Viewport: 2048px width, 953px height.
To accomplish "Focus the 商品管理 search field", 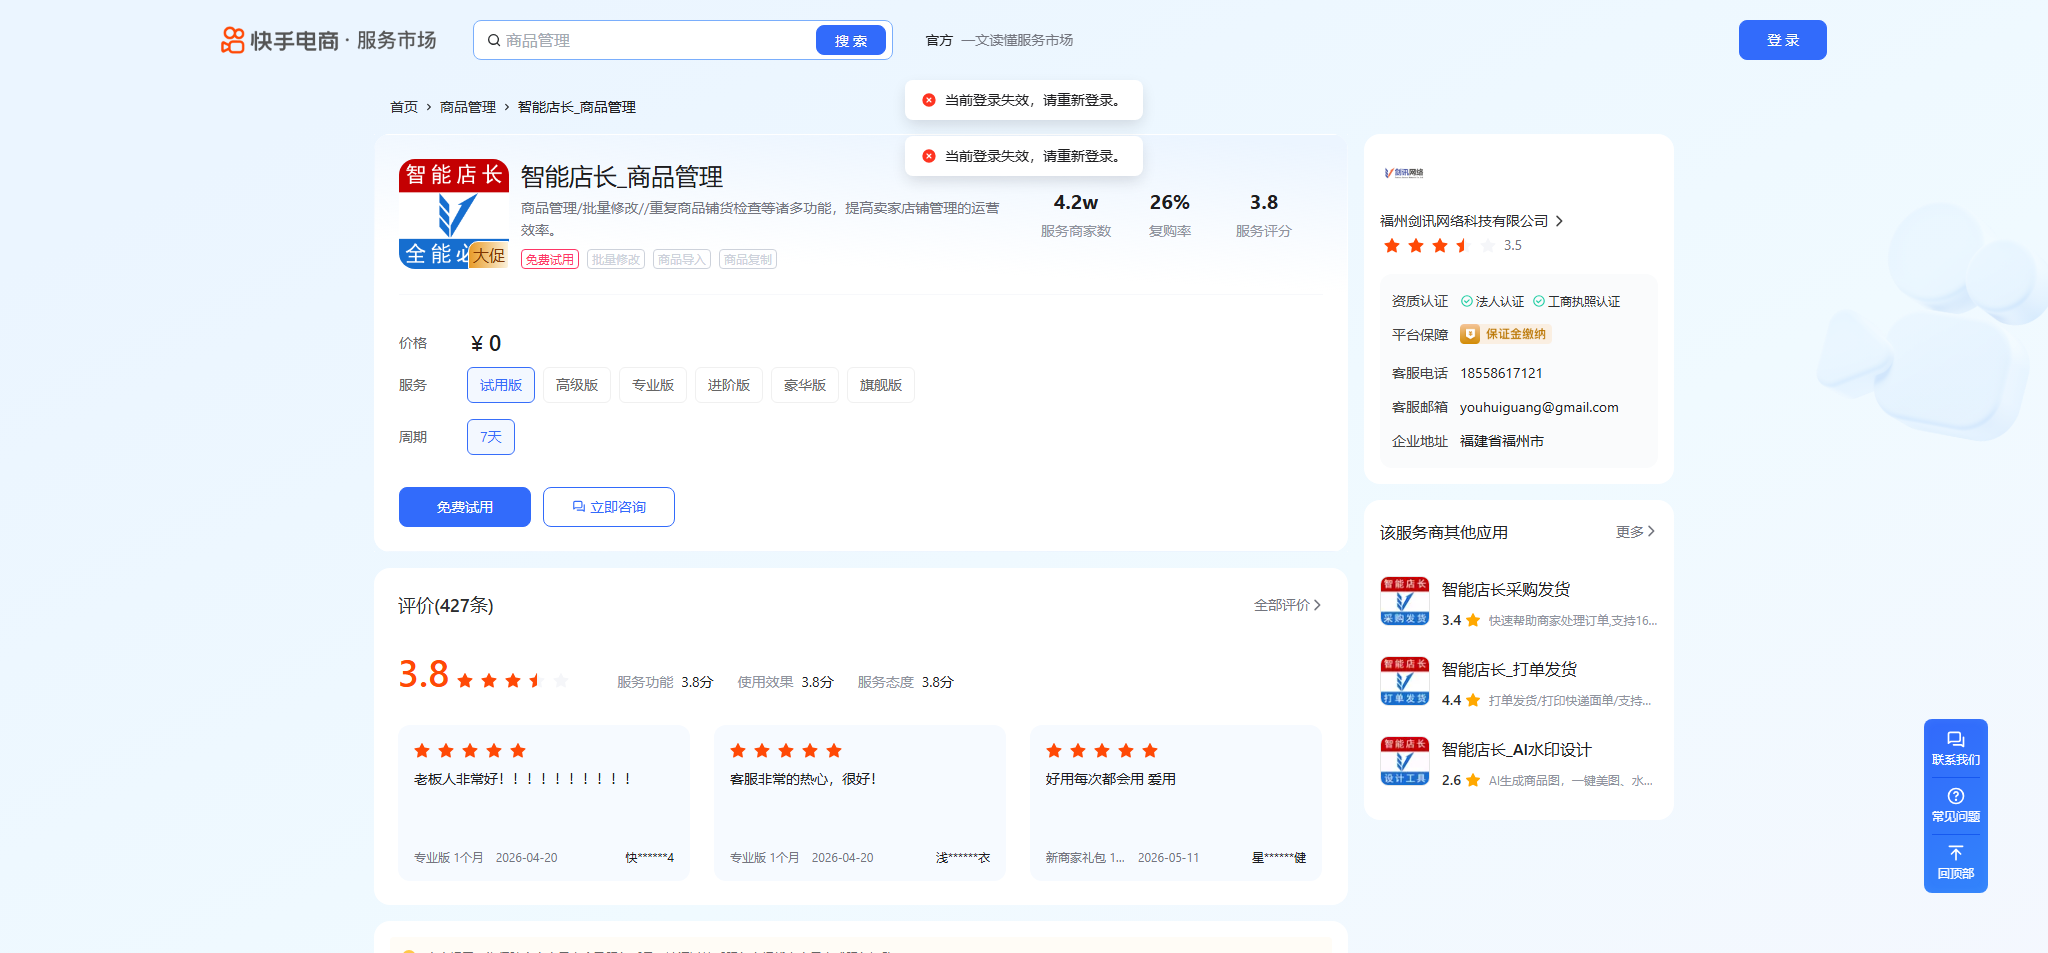I will (658, 41).
